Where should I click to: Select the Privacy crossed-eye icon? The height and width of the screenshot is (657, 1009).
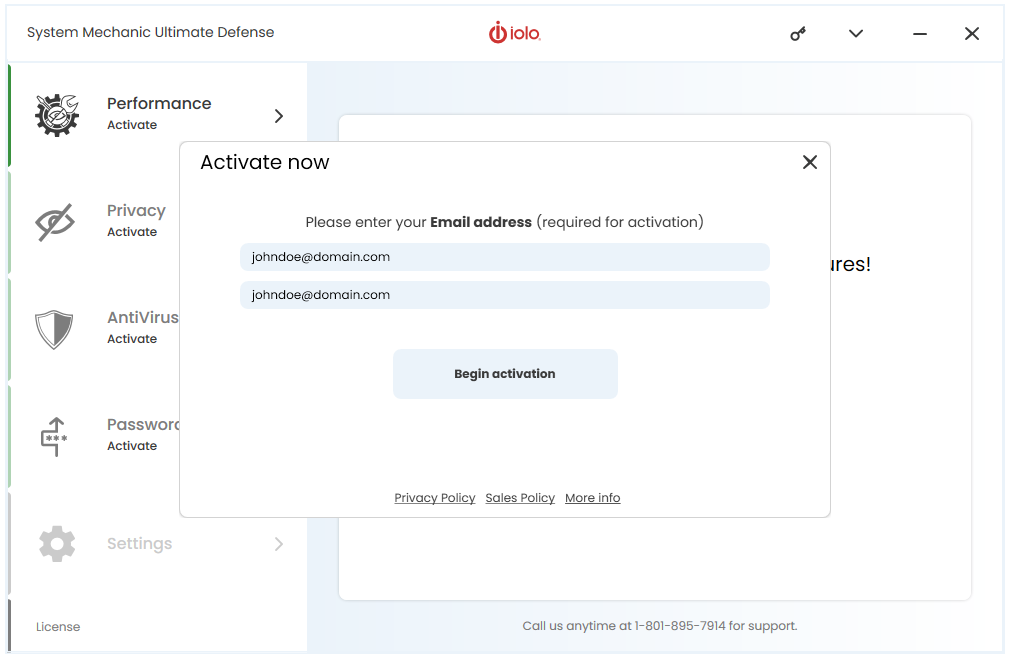[55, 222]
